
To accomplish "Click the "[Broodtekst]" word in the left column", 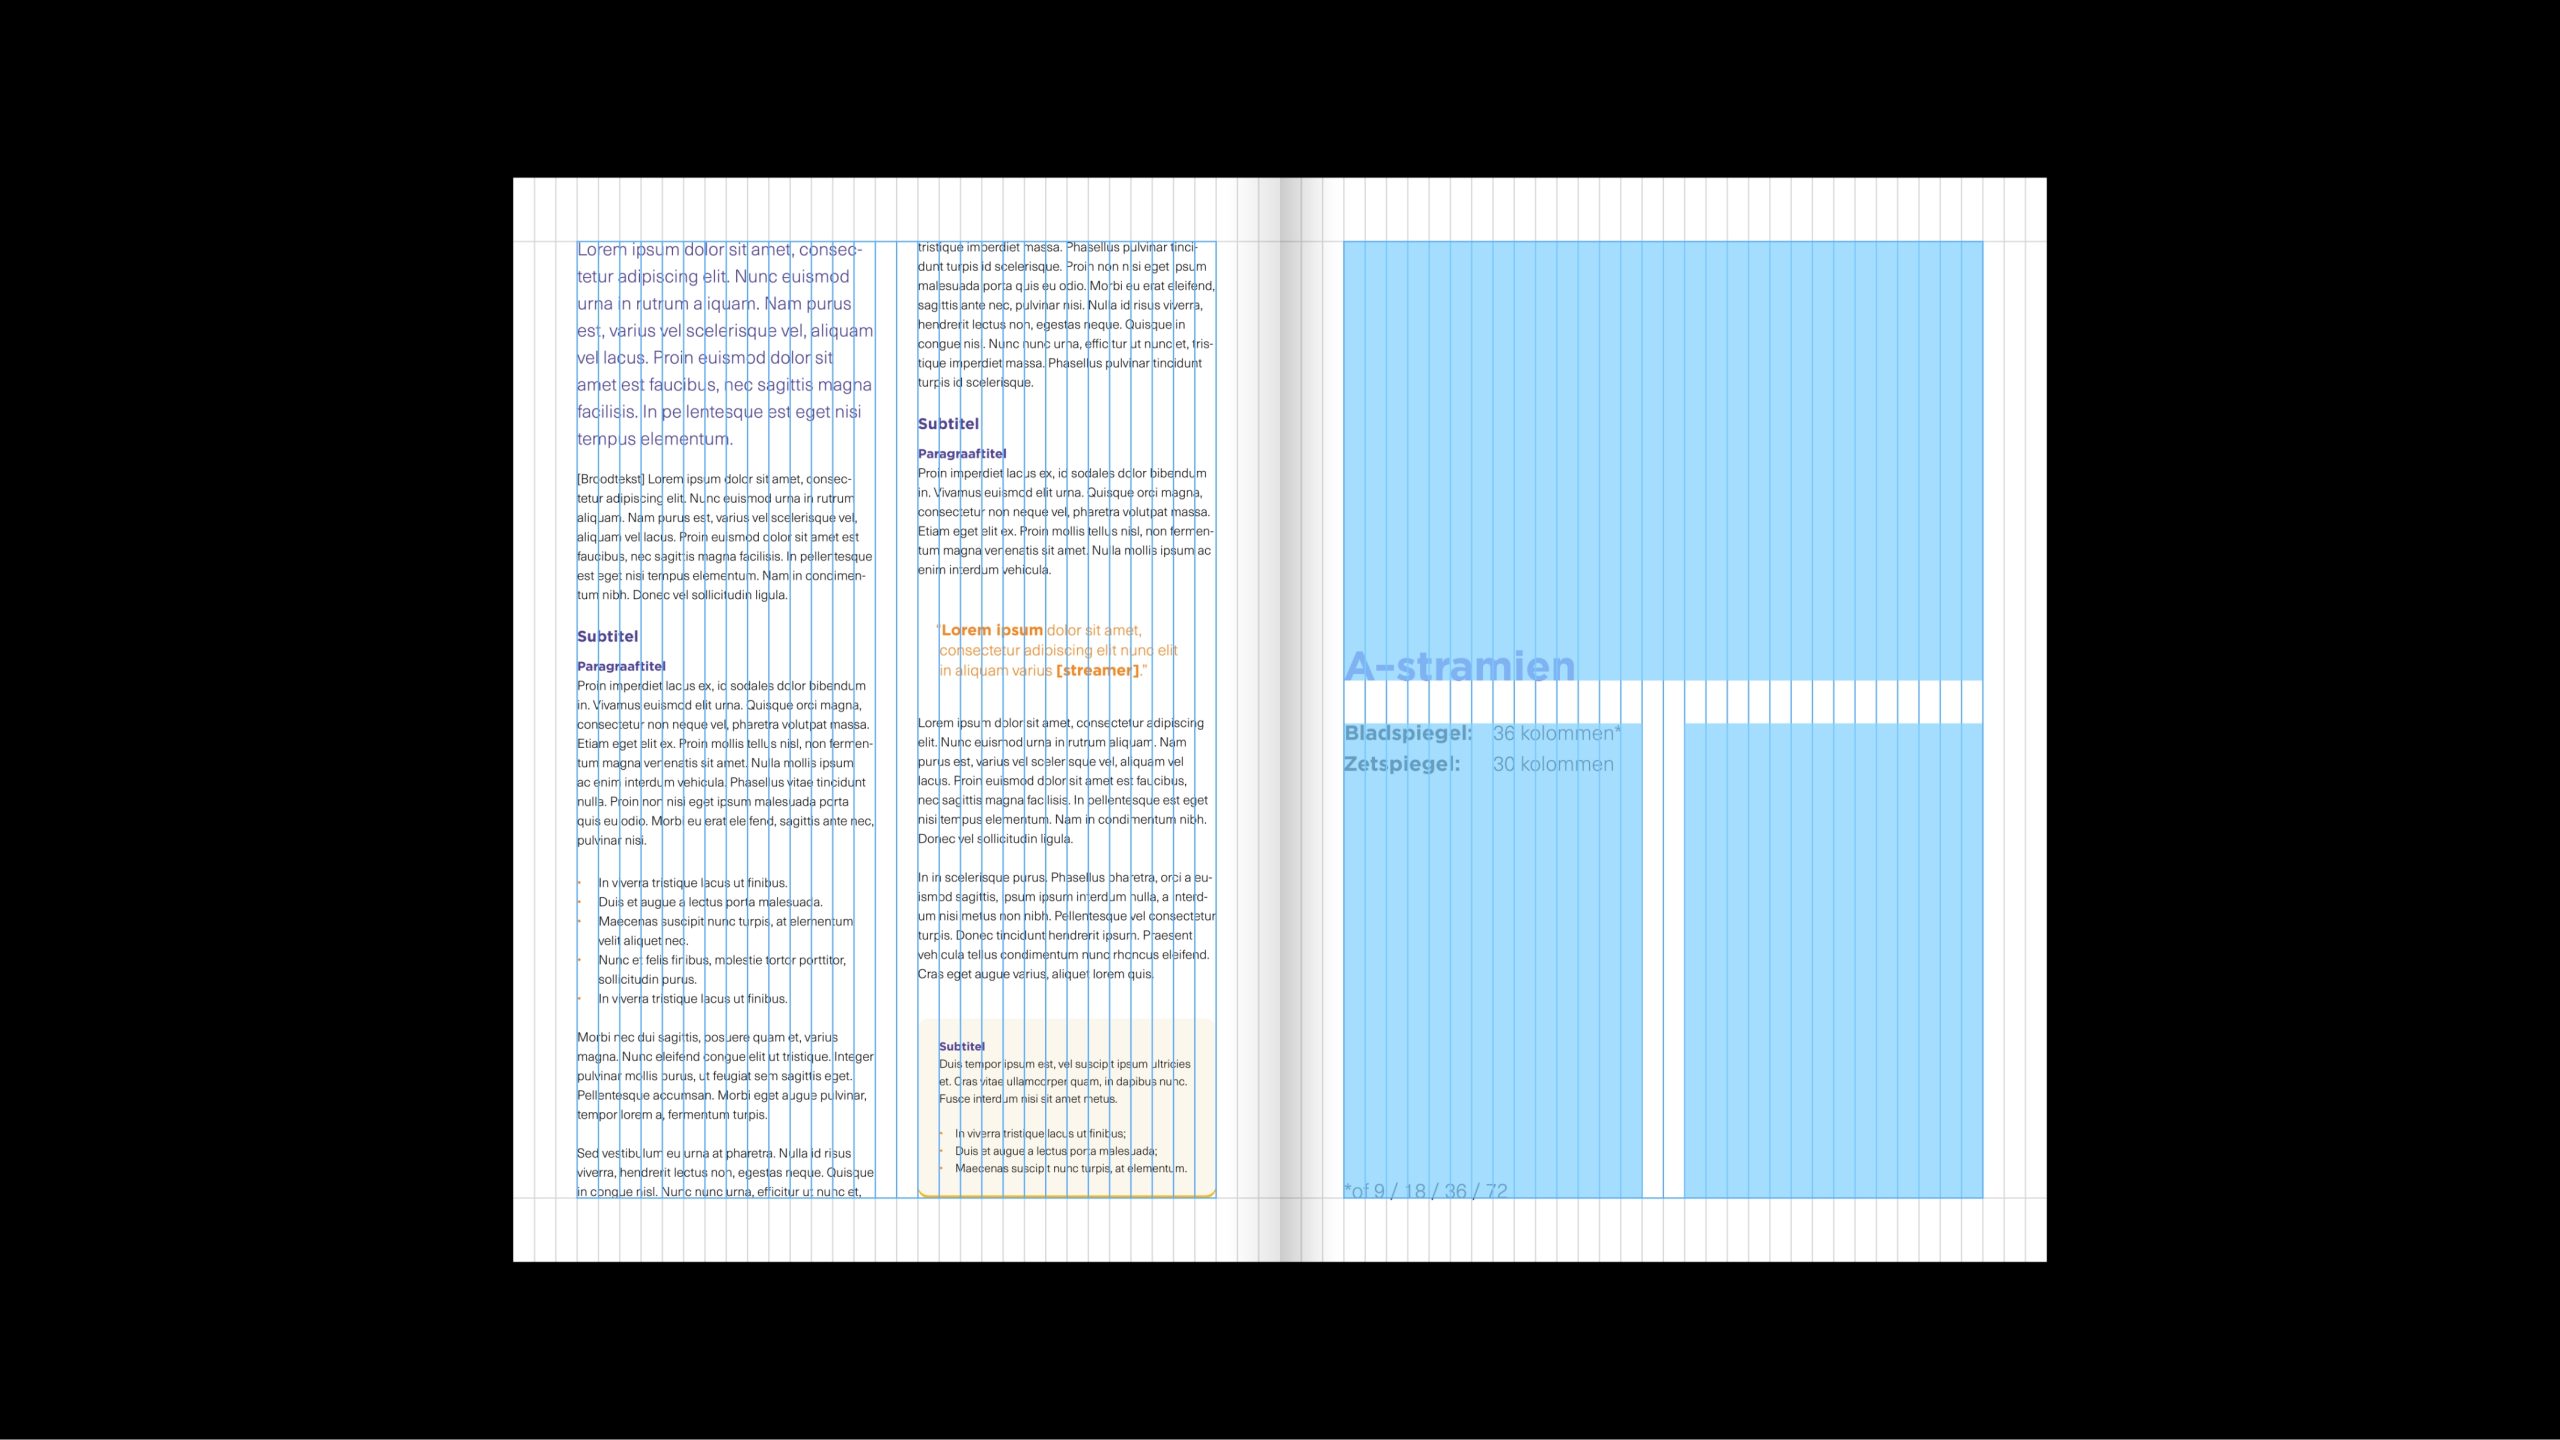I will coord(610,479).
